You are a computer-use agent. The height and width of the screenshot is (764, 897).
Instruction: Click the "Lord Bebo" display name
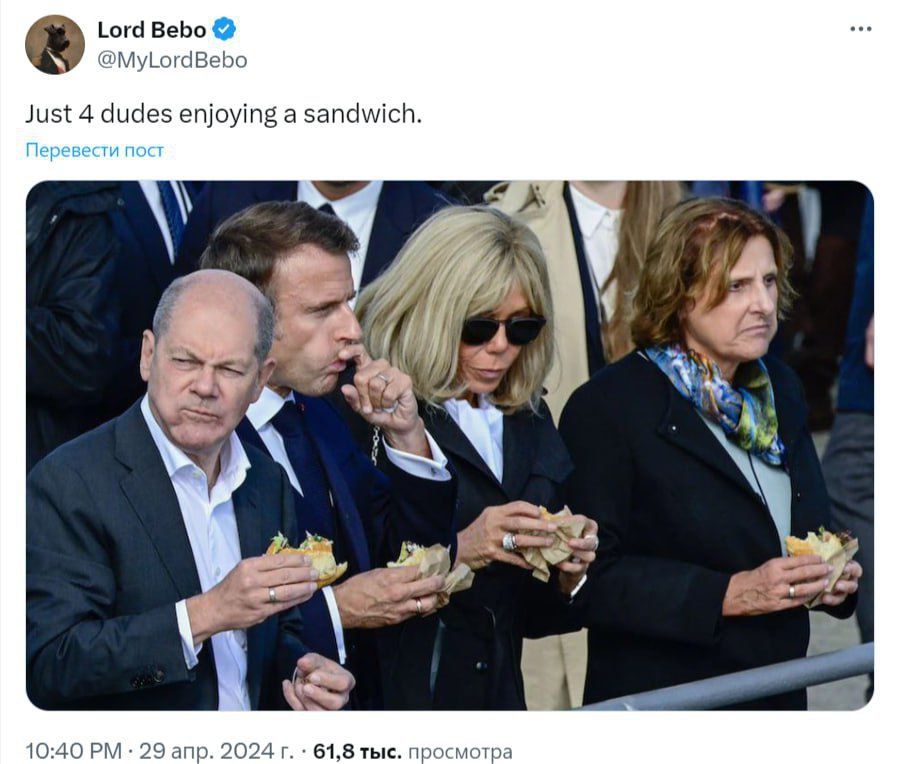click(150, 30)
